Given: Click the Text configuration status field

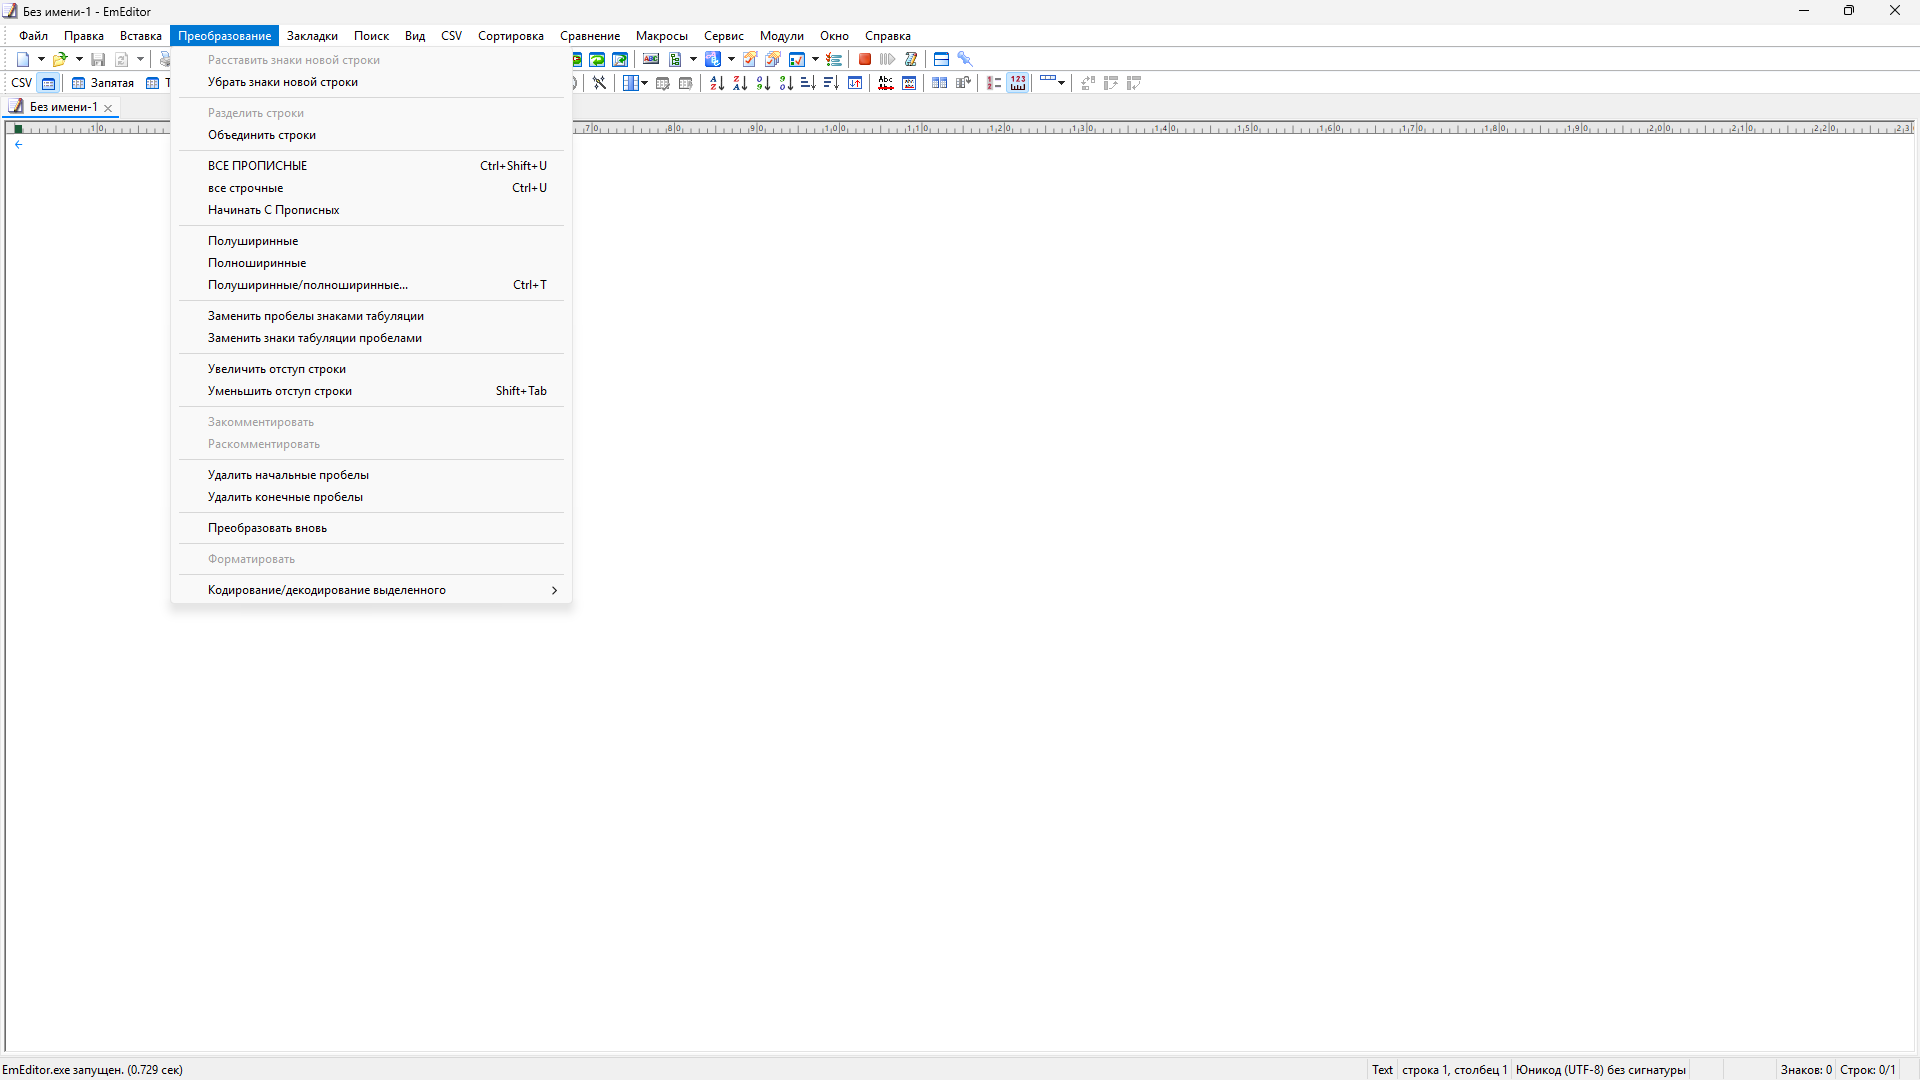Looking at the screenshot, I should [x=1382, y=1070].
